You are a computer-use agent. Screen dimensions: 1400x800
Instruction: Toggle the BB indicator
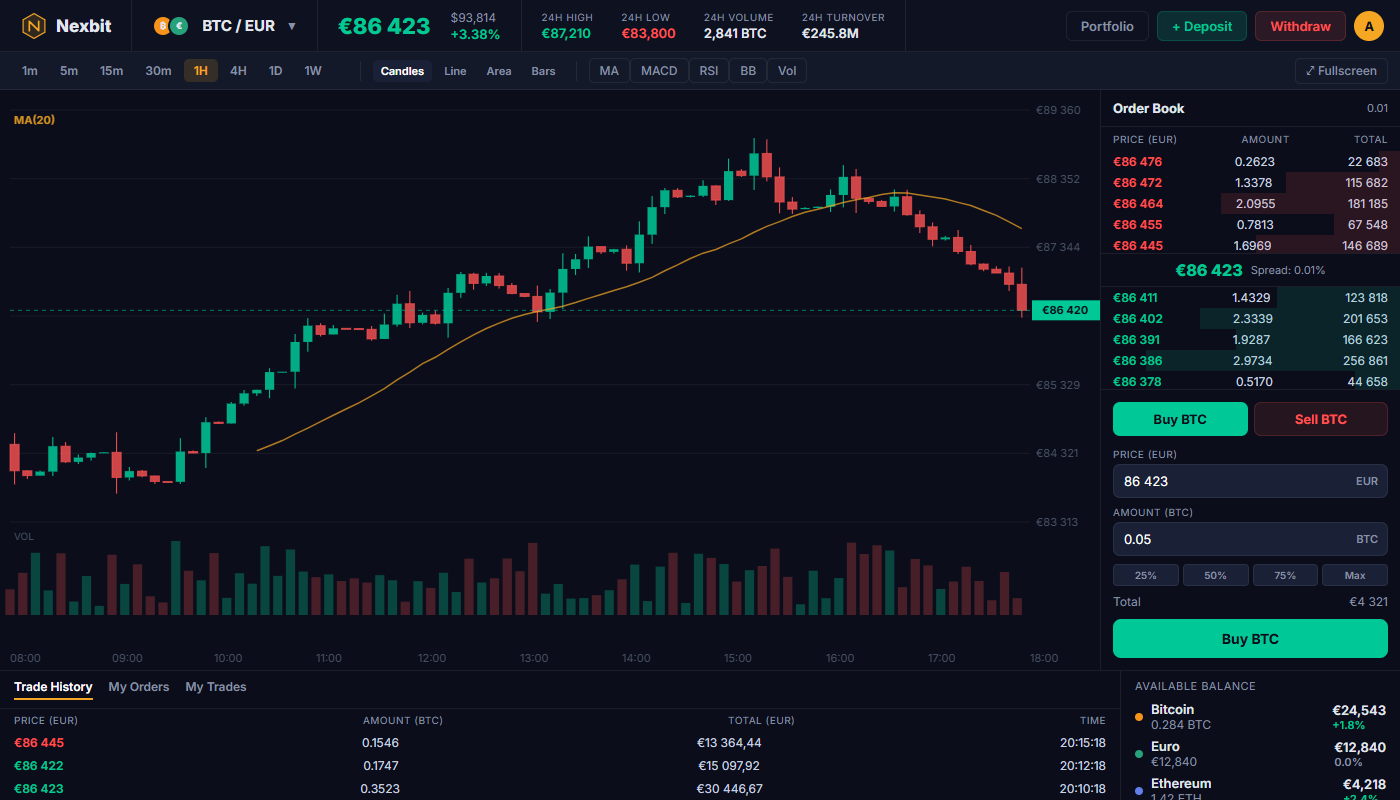[748, 71]
